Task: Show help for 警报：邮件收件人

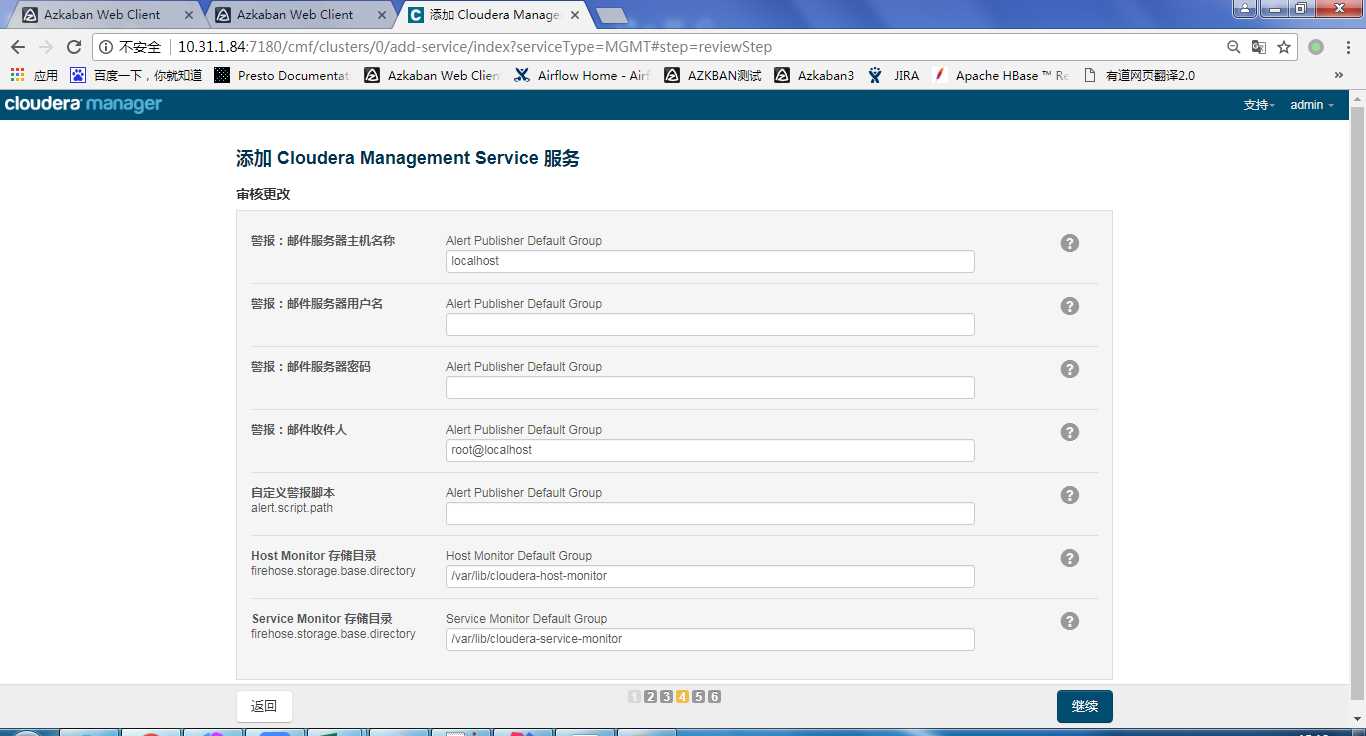Action: (x=1070, y=432)
